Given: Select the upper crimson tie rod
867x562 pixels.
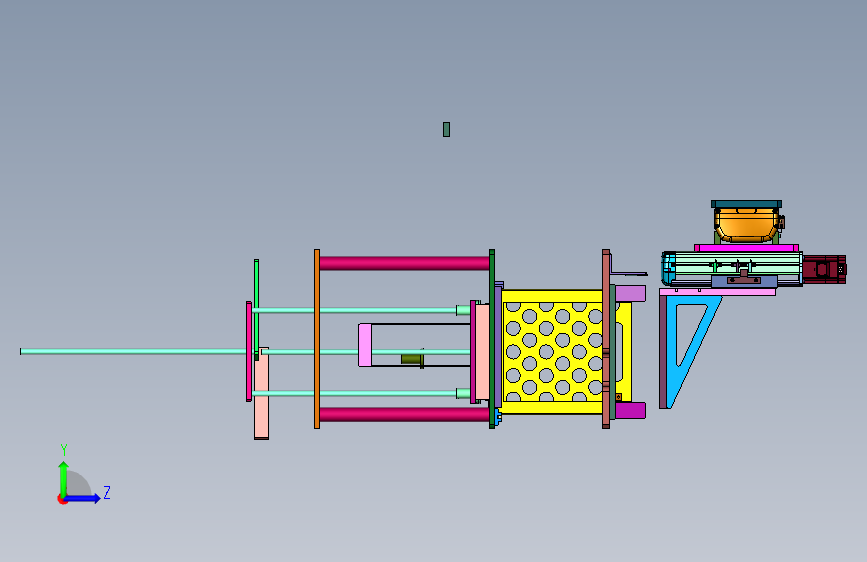Looking at the screenshot, I should (404, 263).
